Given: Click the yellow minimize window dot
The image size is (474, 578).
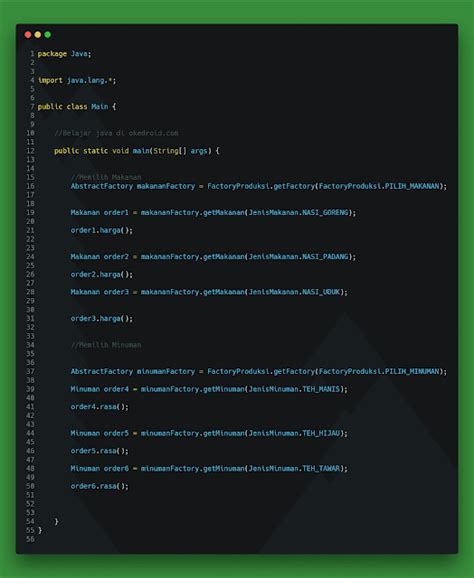Looking at the screenshot, I should (x=38, y=35).
